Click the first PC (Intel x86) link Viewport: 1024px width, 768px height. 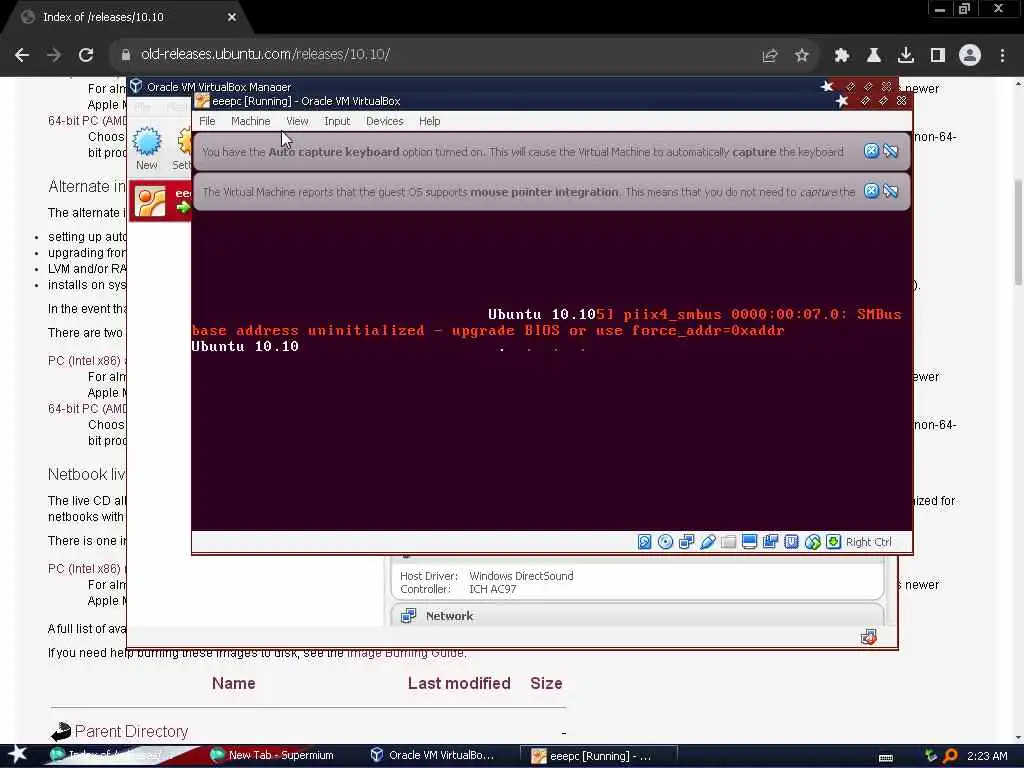[x=86, y=360]
